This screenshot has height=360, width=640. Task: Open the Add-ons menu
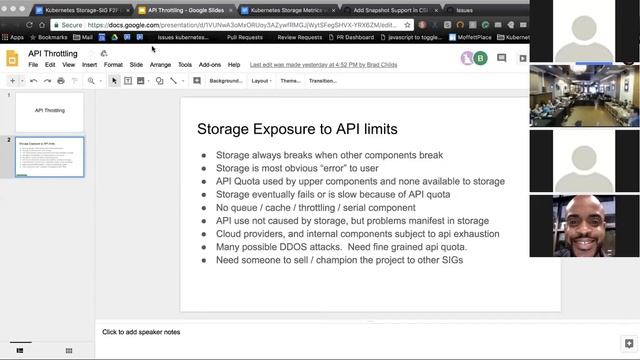(209, 64)
